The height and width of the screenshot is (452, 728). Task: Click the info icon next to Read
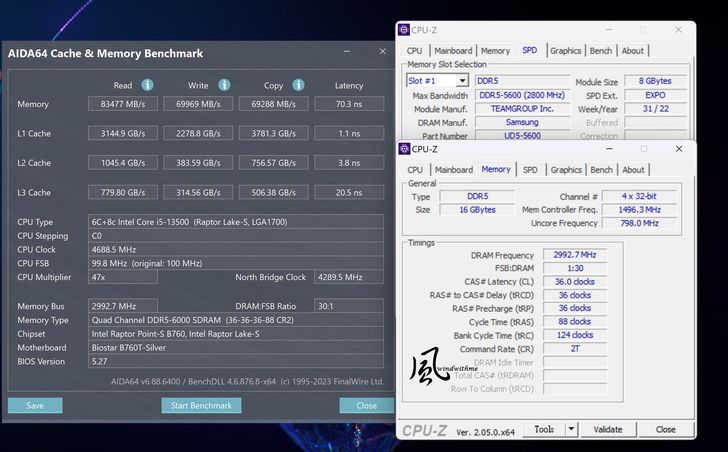148,85
